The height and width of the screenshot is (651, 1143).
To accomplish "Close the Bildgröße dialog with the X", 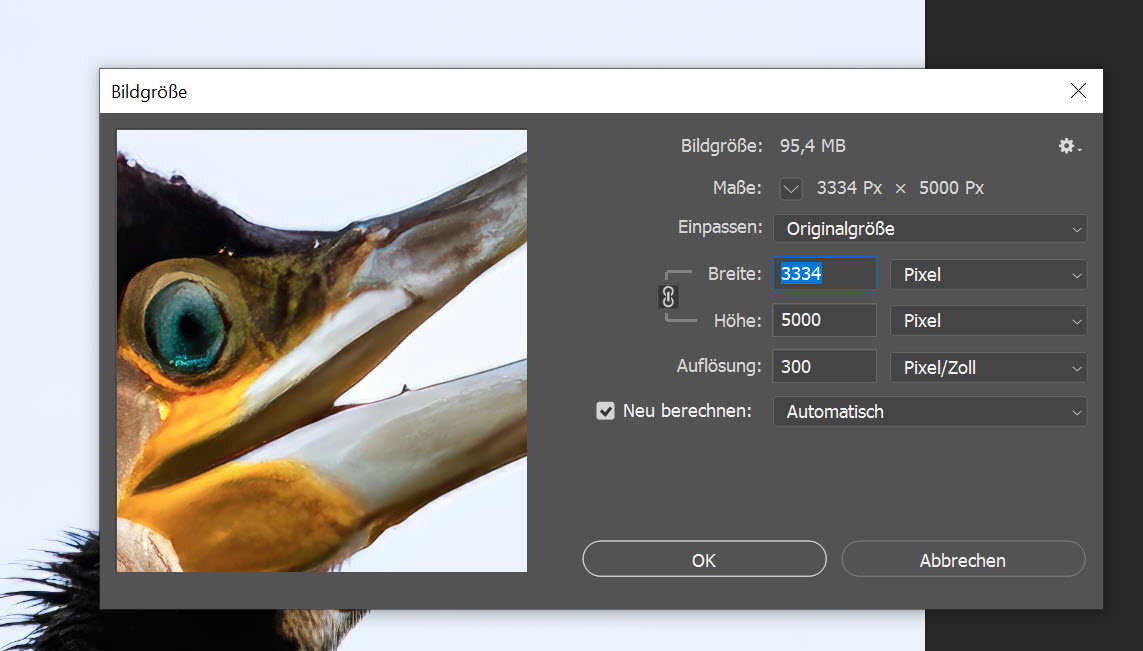I will pyautogui.click(x=1078, y=90).
